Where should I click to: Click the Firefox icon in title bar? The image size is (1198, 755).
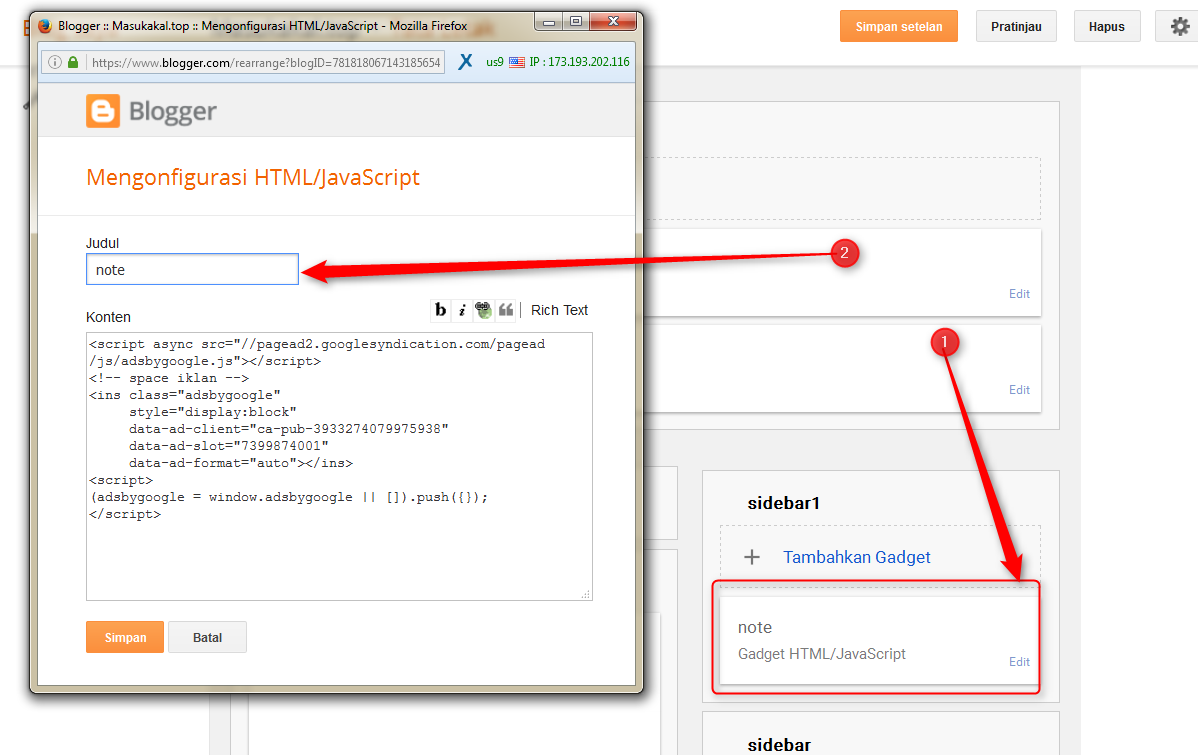tap(45, 25)
